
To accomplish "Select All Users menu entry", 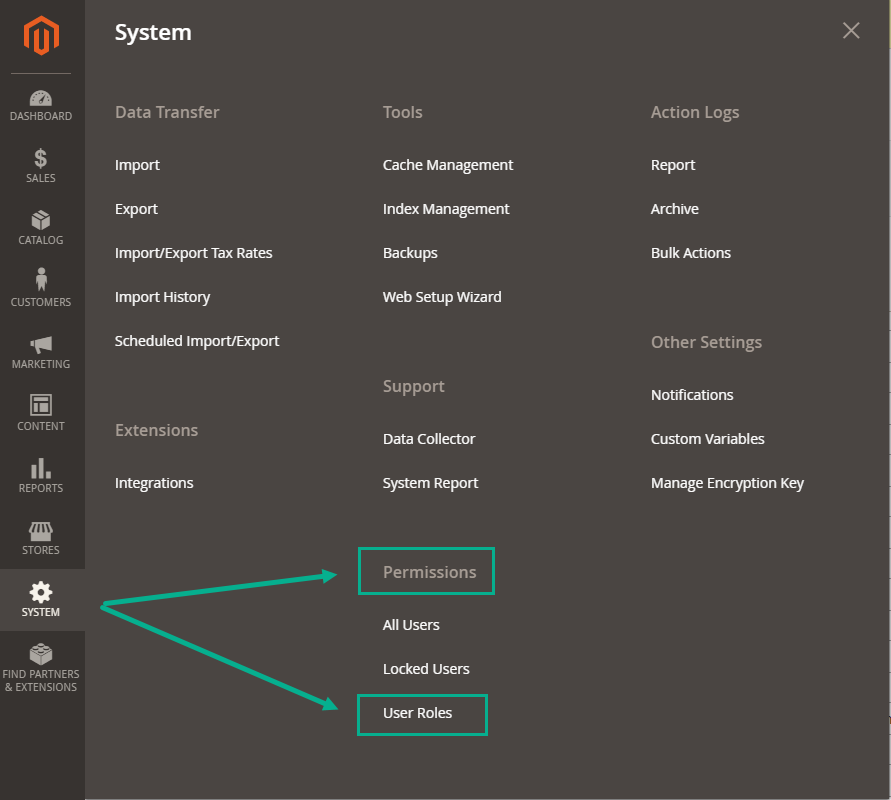I will click(x=411, y=625).
